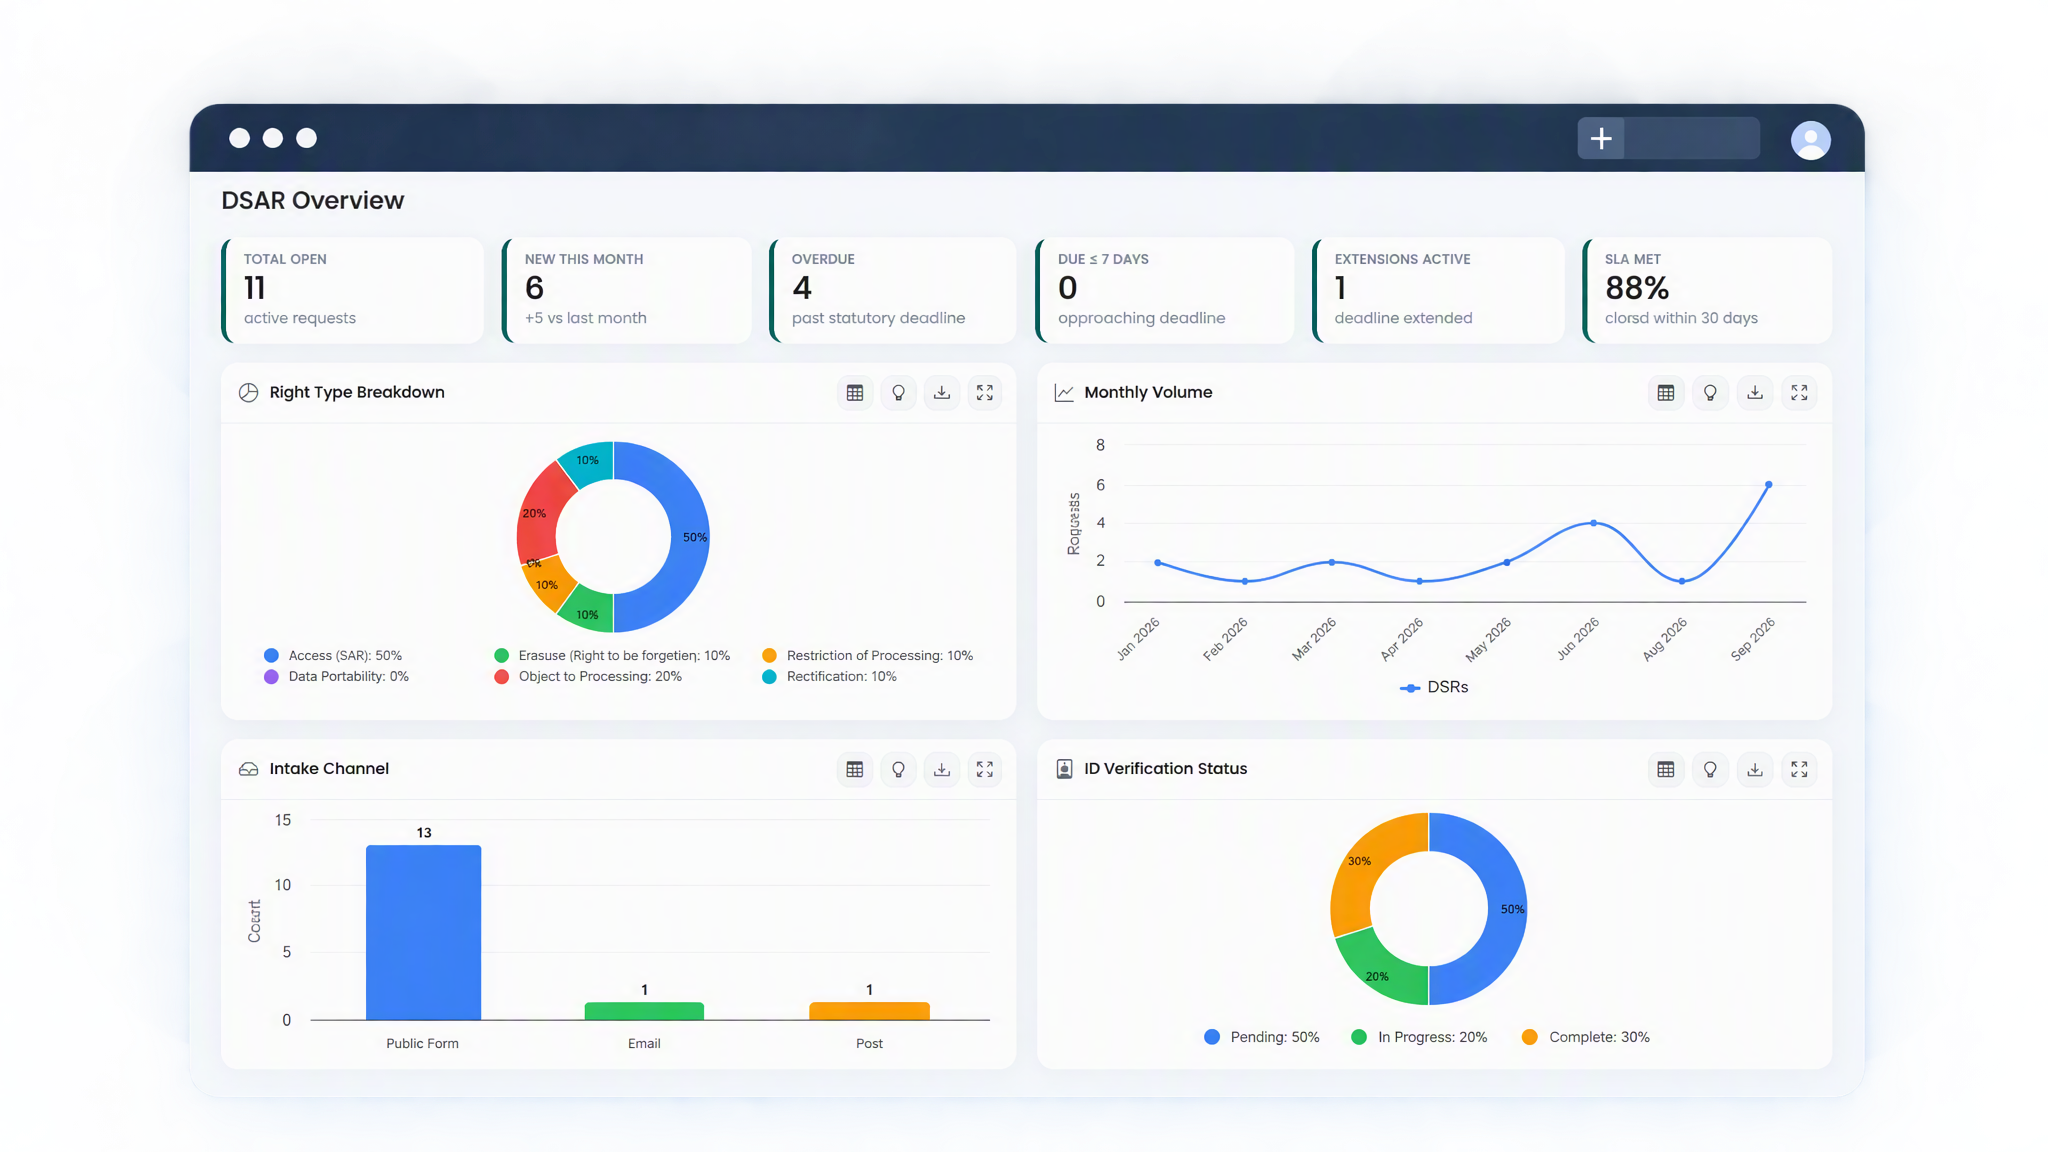Expand Monthly Volume chart to fullscreen

pos(1799,393)
